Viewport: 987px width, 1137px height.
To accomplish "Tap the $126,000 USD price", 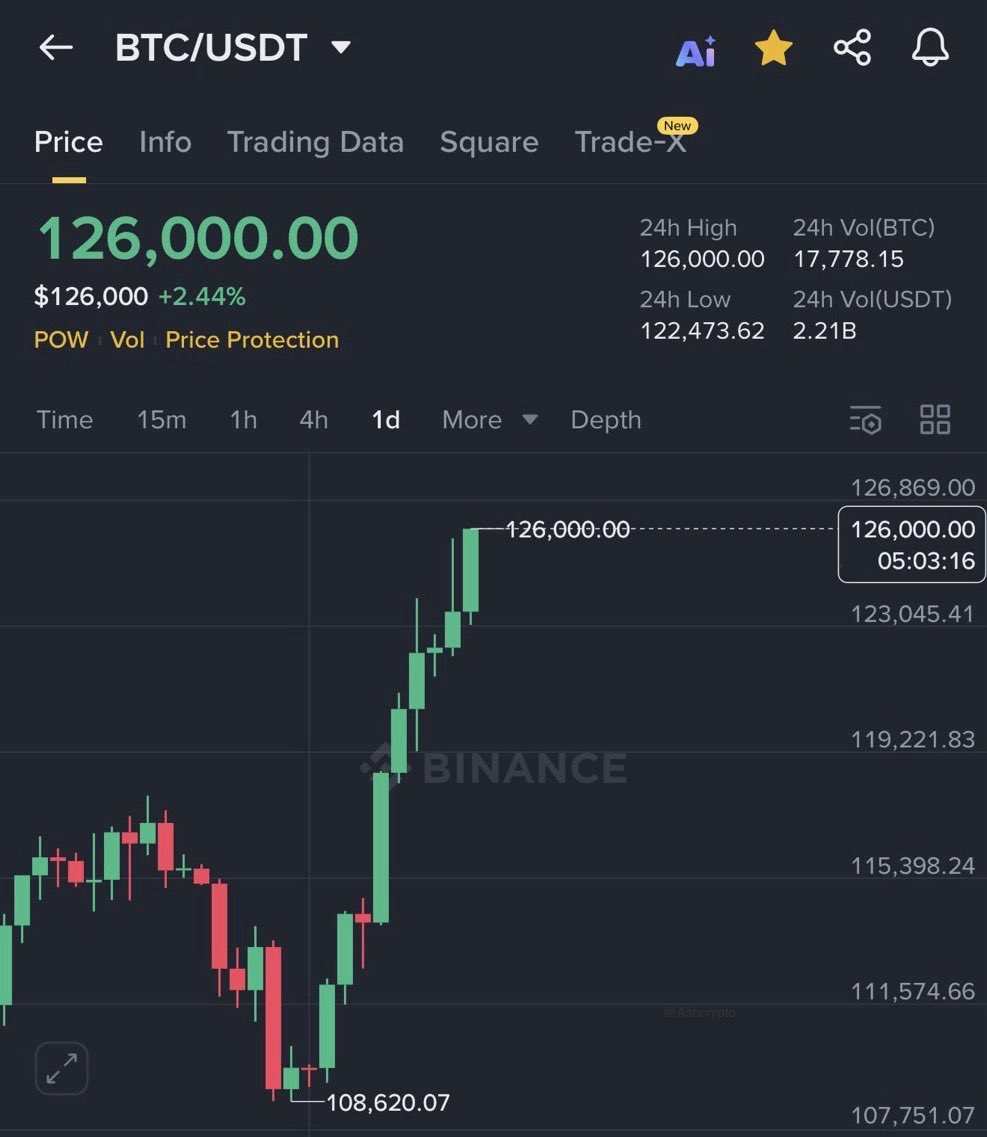I will (x=91, y=297).
